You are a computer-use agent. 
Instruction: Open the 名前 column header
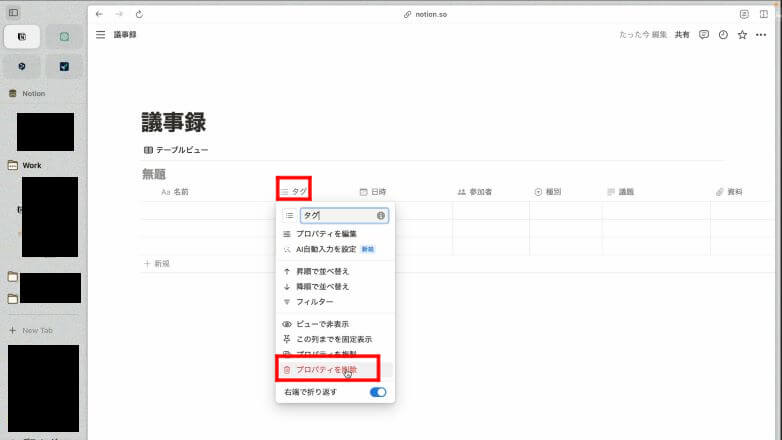pos(175,192)
